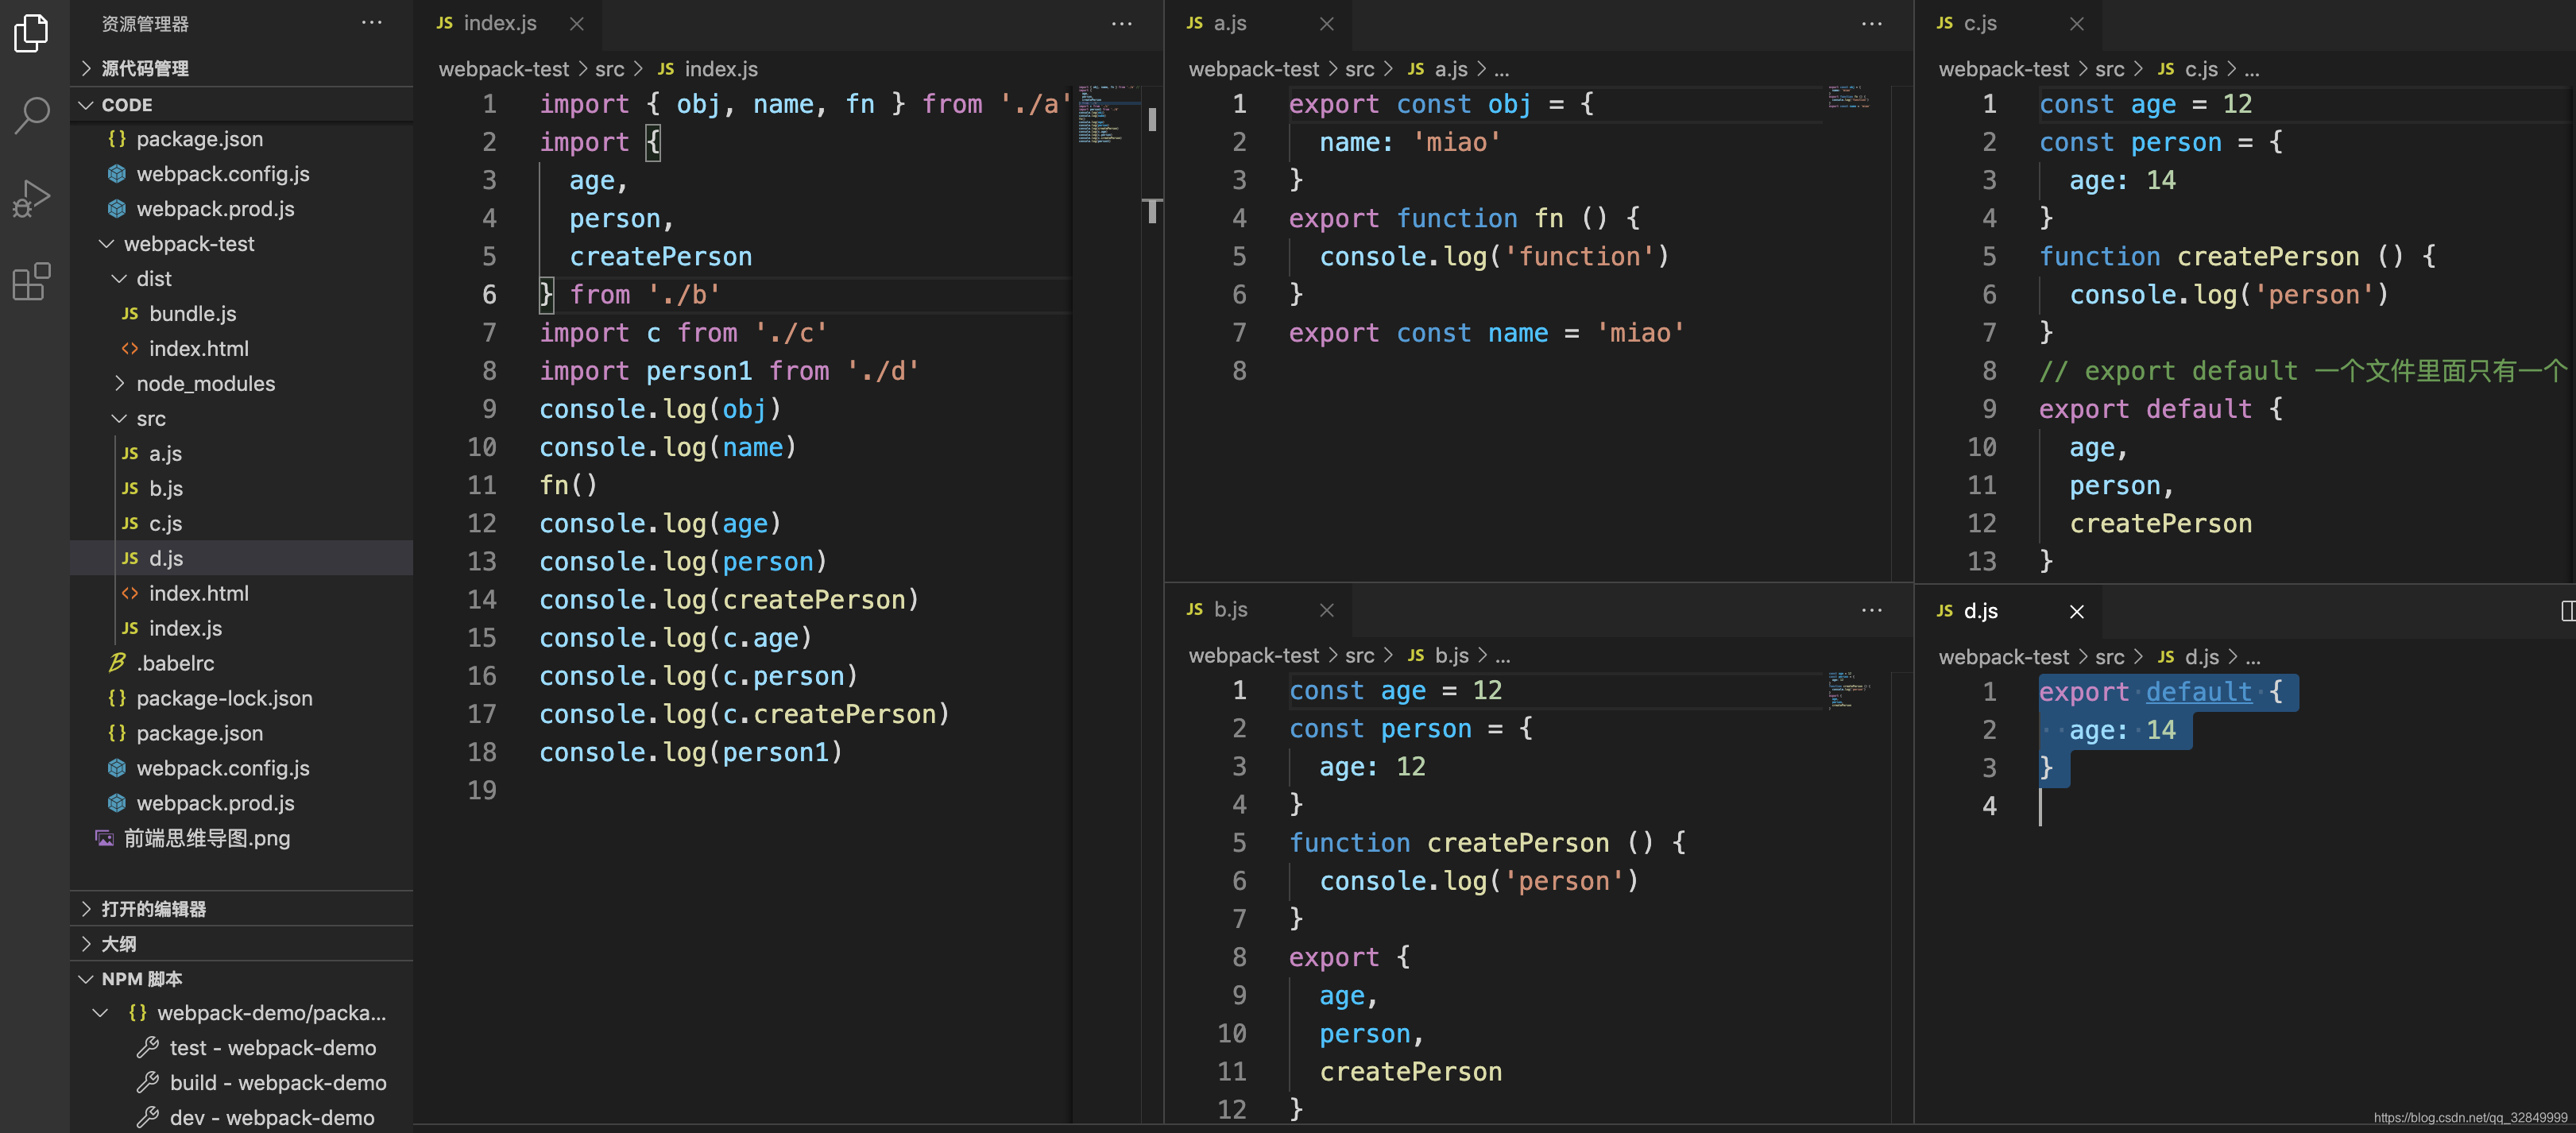Open the Extensions view icon
The width and height of the screenshot is (2576, 1133).
(x=32, y=282)
